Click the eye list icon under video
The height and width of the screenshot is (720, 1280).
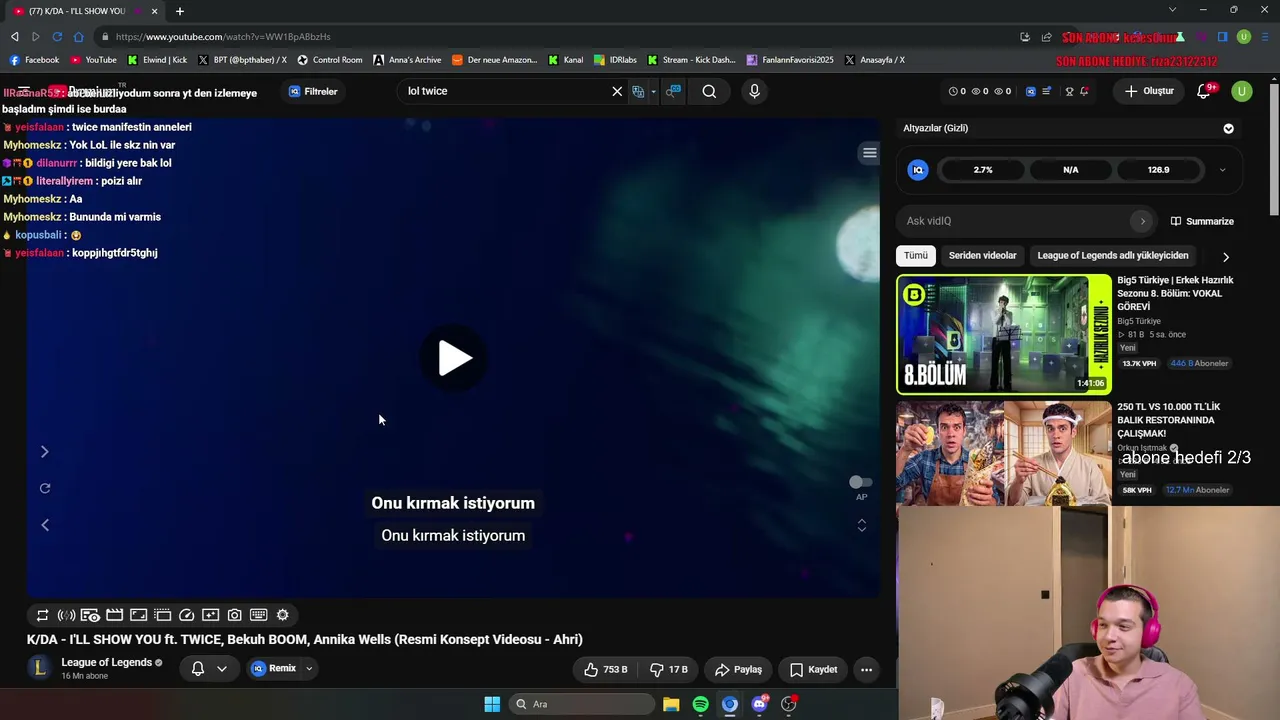(x=90, y=615)
